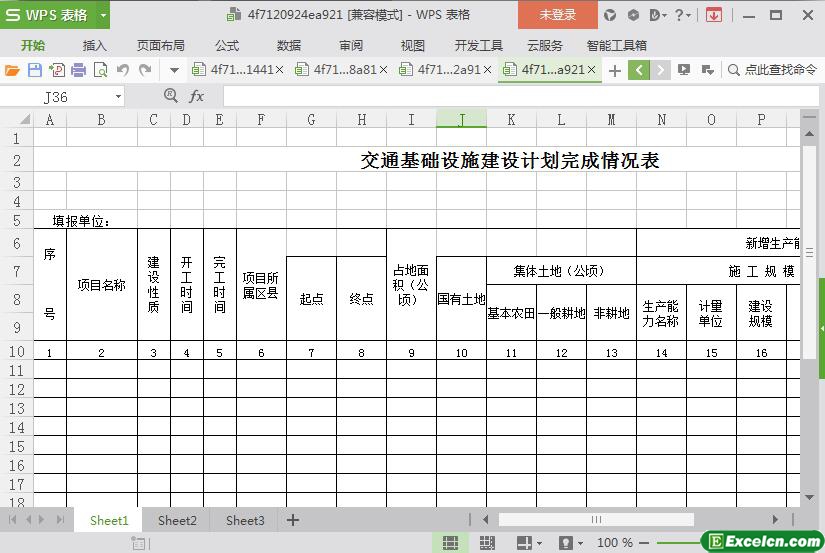The width and height of the screenshot is (825, 553).
Task: Open the 视图 ribbon tab
Action: click(412, 46)
